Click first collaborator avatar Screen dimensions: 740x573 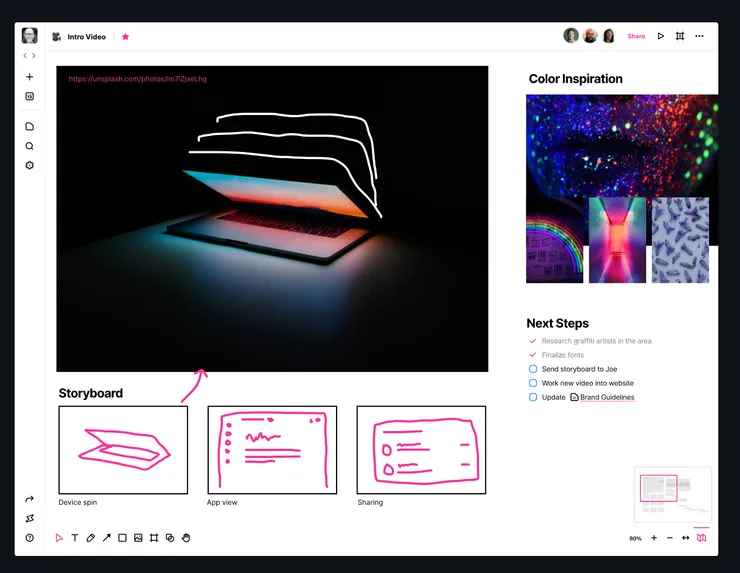click(x=571, y=35)
